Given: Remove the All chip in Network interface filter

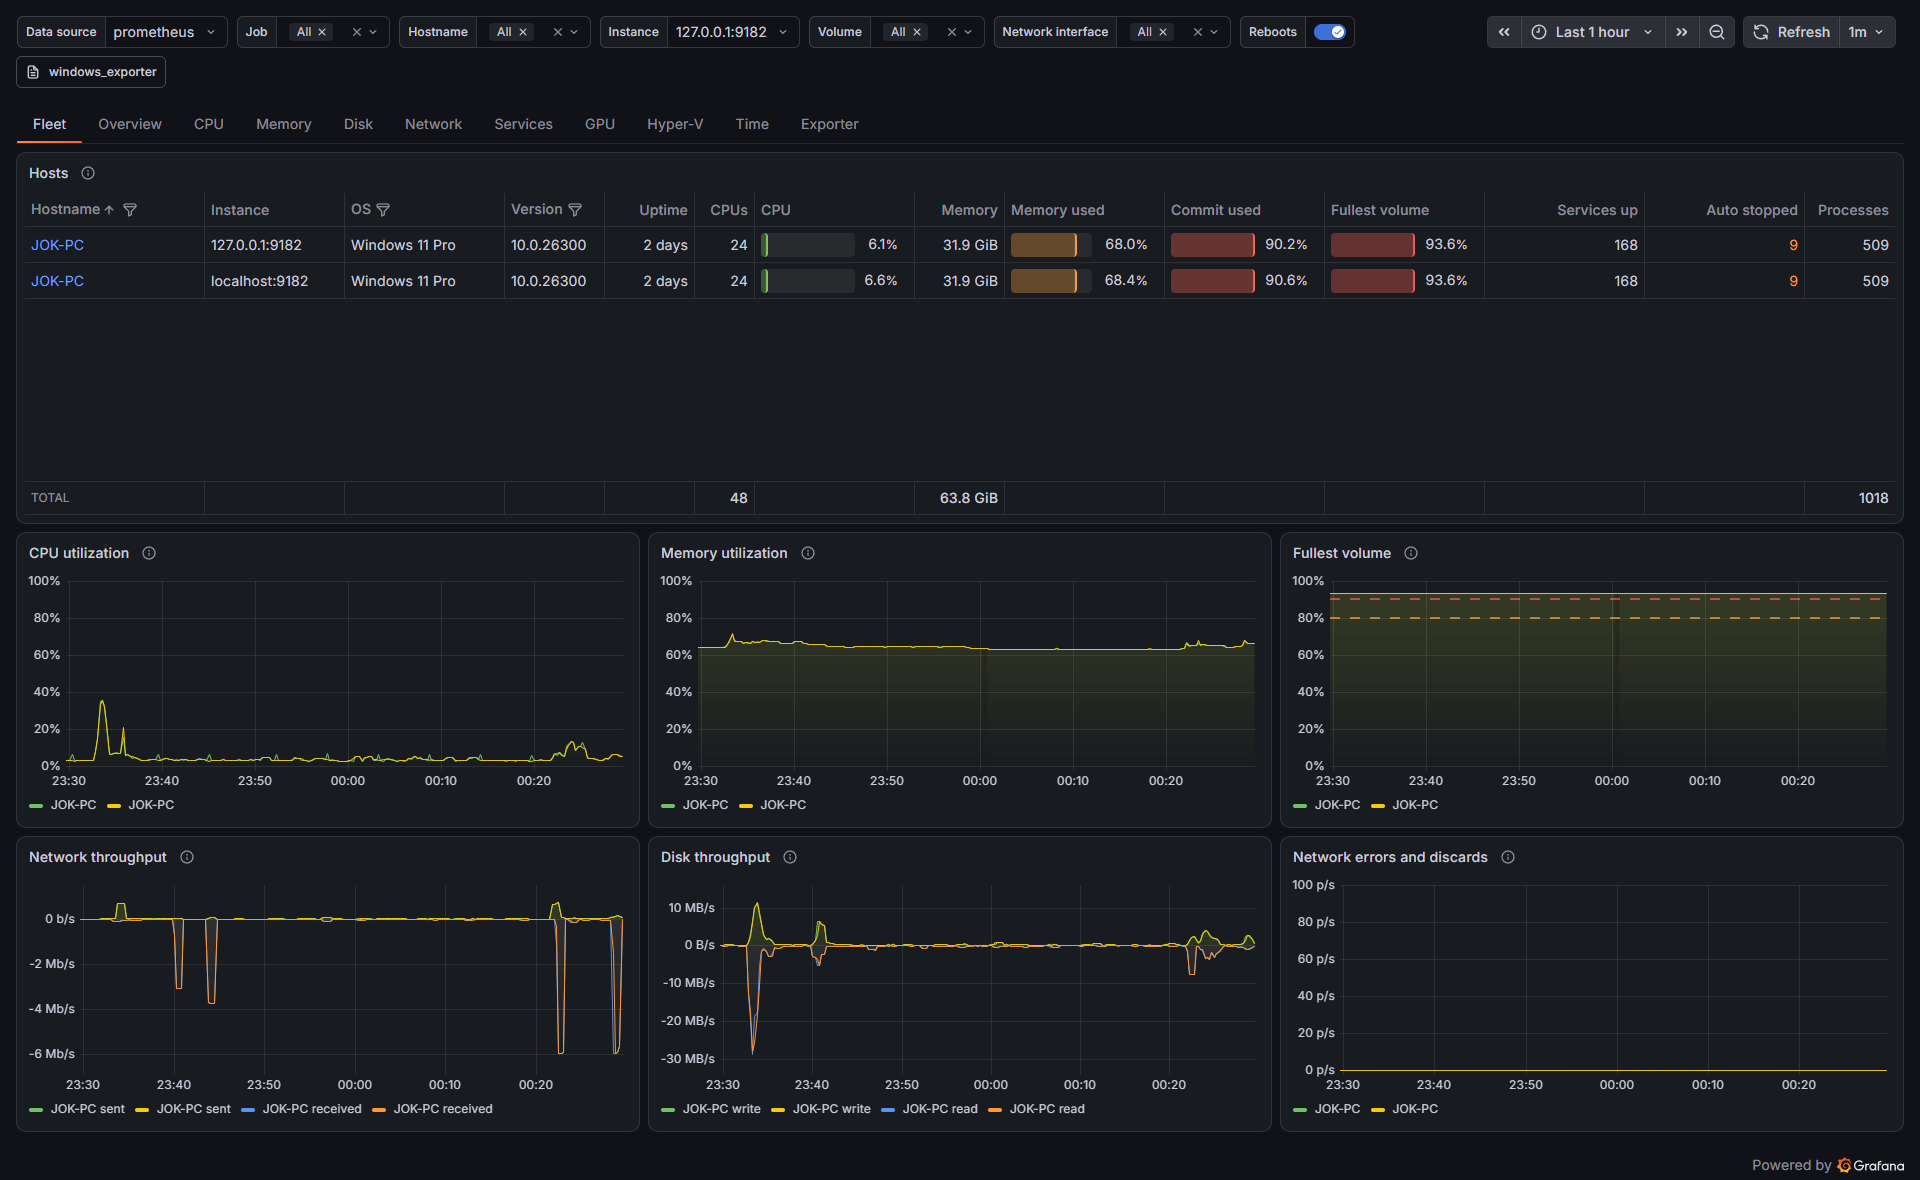Looking at the screenshot, I should click(x=1162, y=32).
